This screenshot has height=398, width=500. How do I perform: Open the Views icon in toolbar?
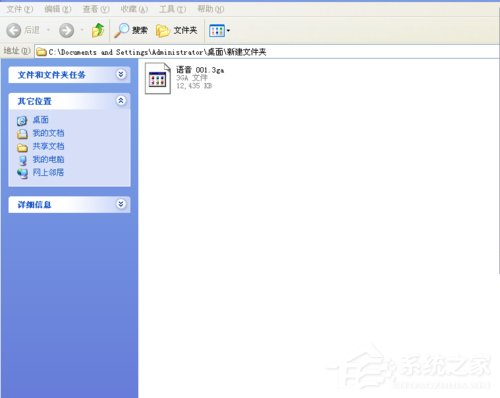coord(217,31)
